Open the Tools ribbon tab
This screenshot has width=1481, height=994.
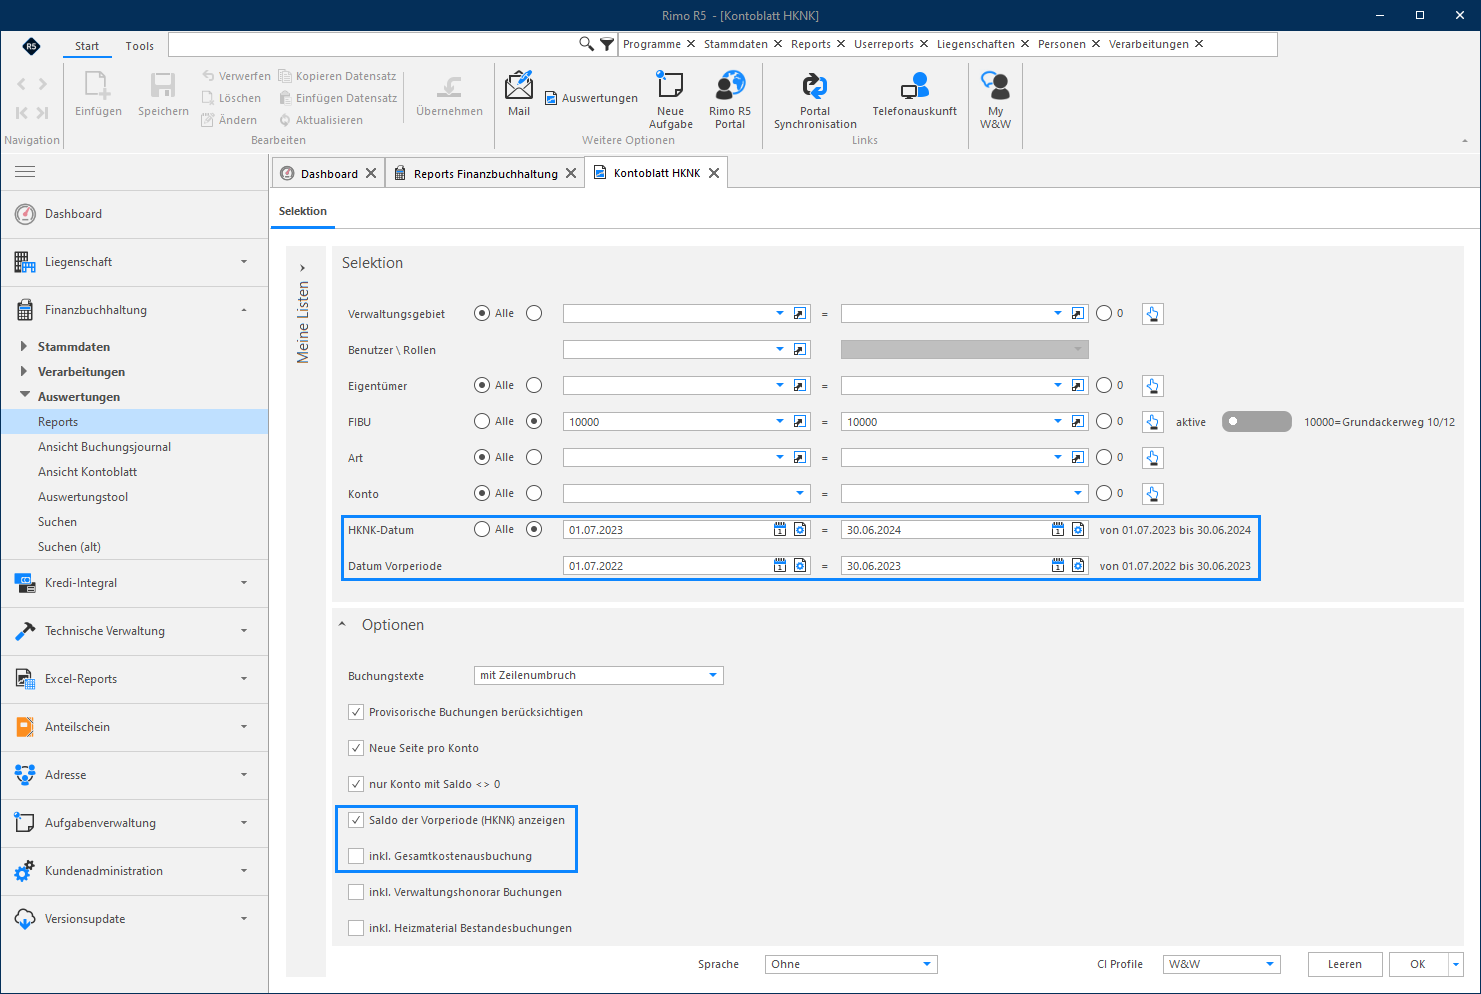tap(140, 46)
